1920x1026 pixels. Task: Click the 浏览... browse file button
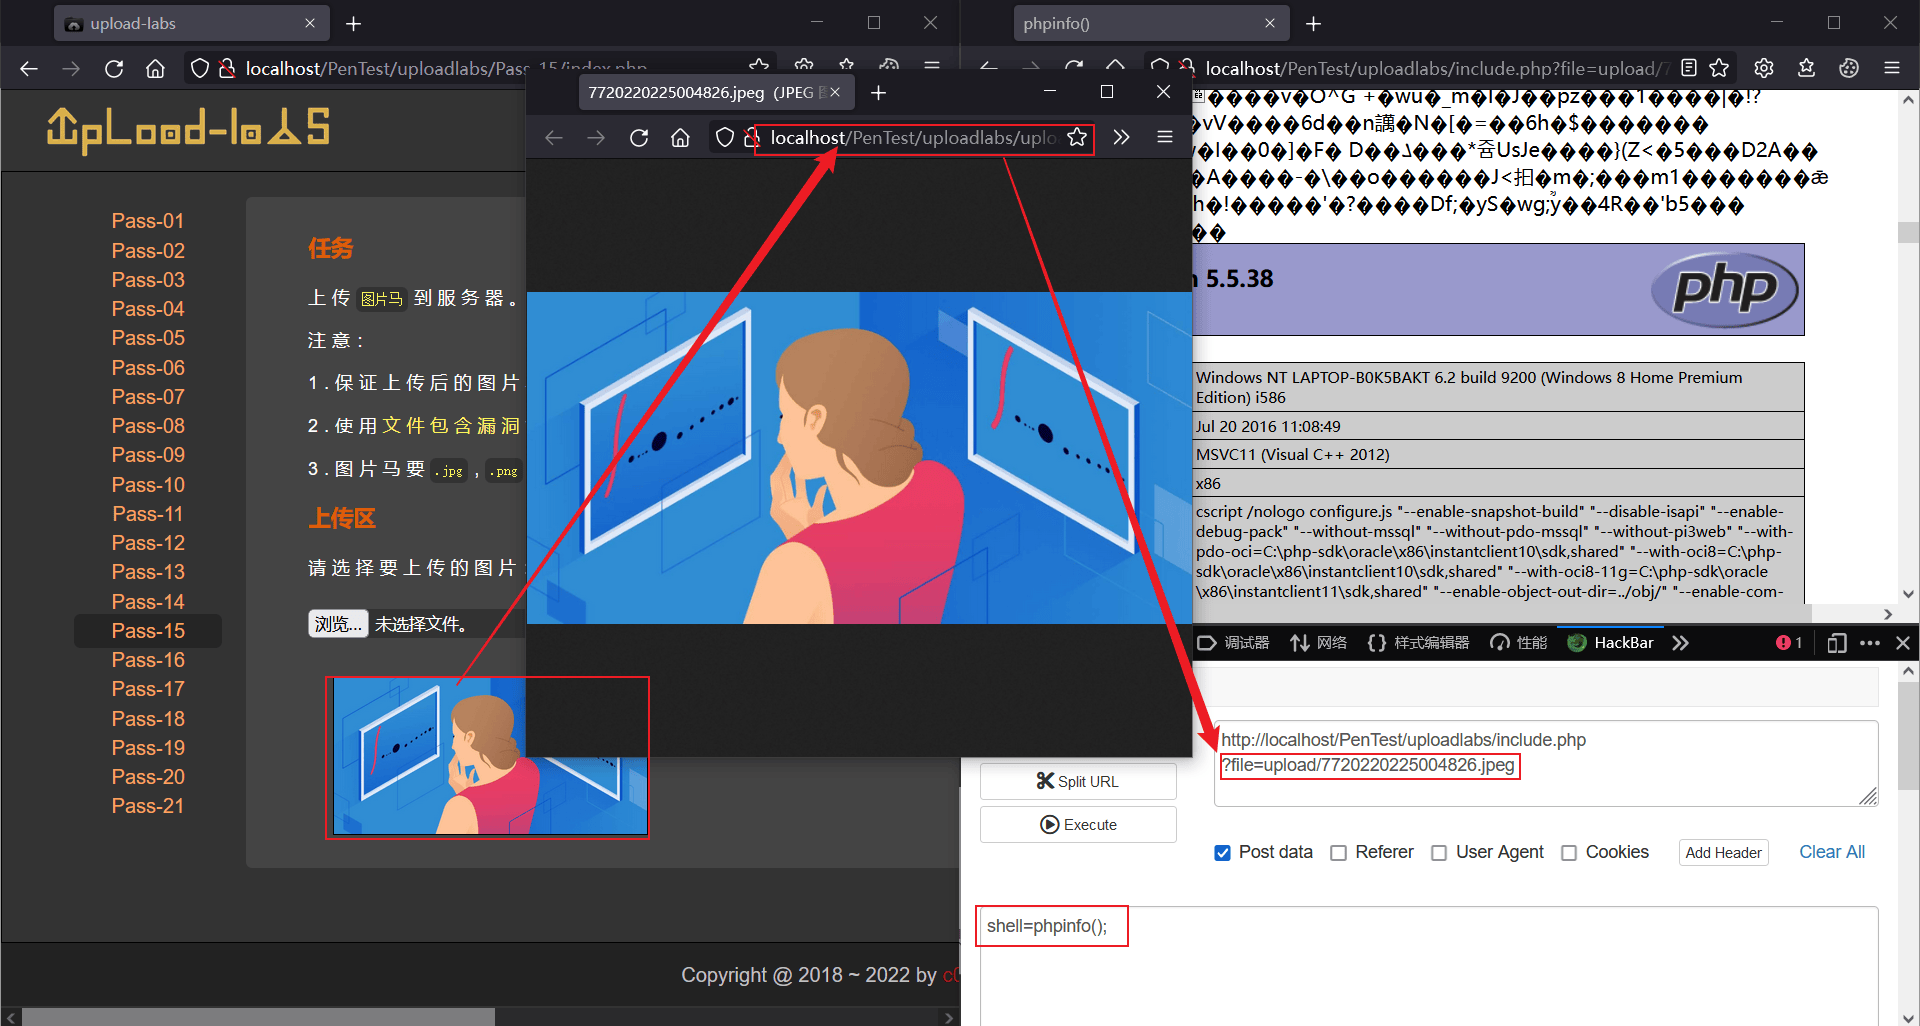click(x=338, y=624)
